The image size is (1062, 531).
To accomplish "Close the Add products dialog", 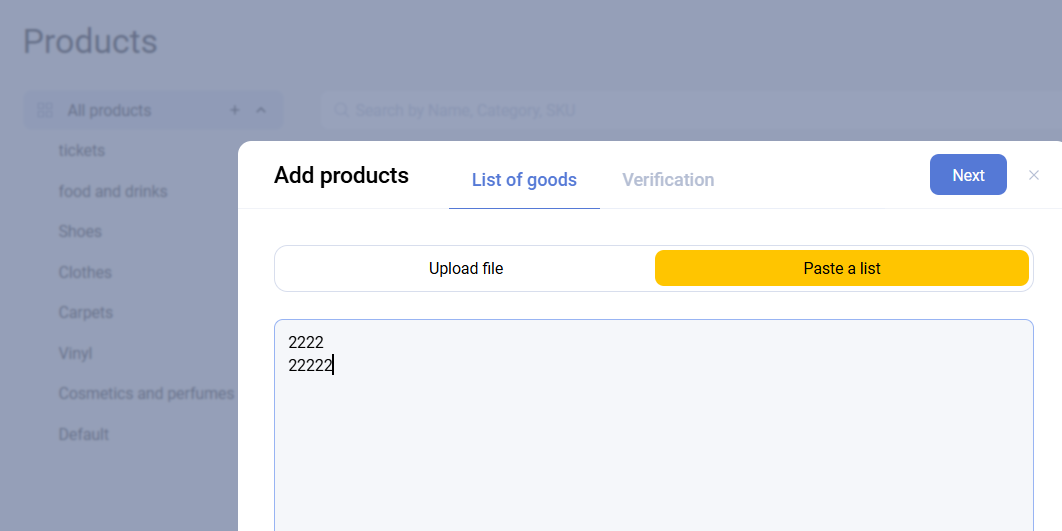I will click(1034, 175).
